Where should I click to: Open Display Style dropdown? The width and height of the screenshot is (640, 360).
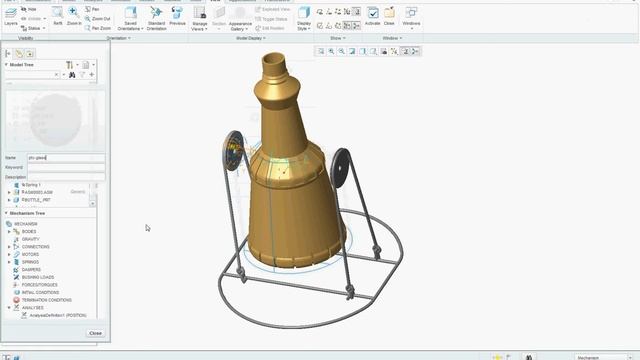pos(304,19)
